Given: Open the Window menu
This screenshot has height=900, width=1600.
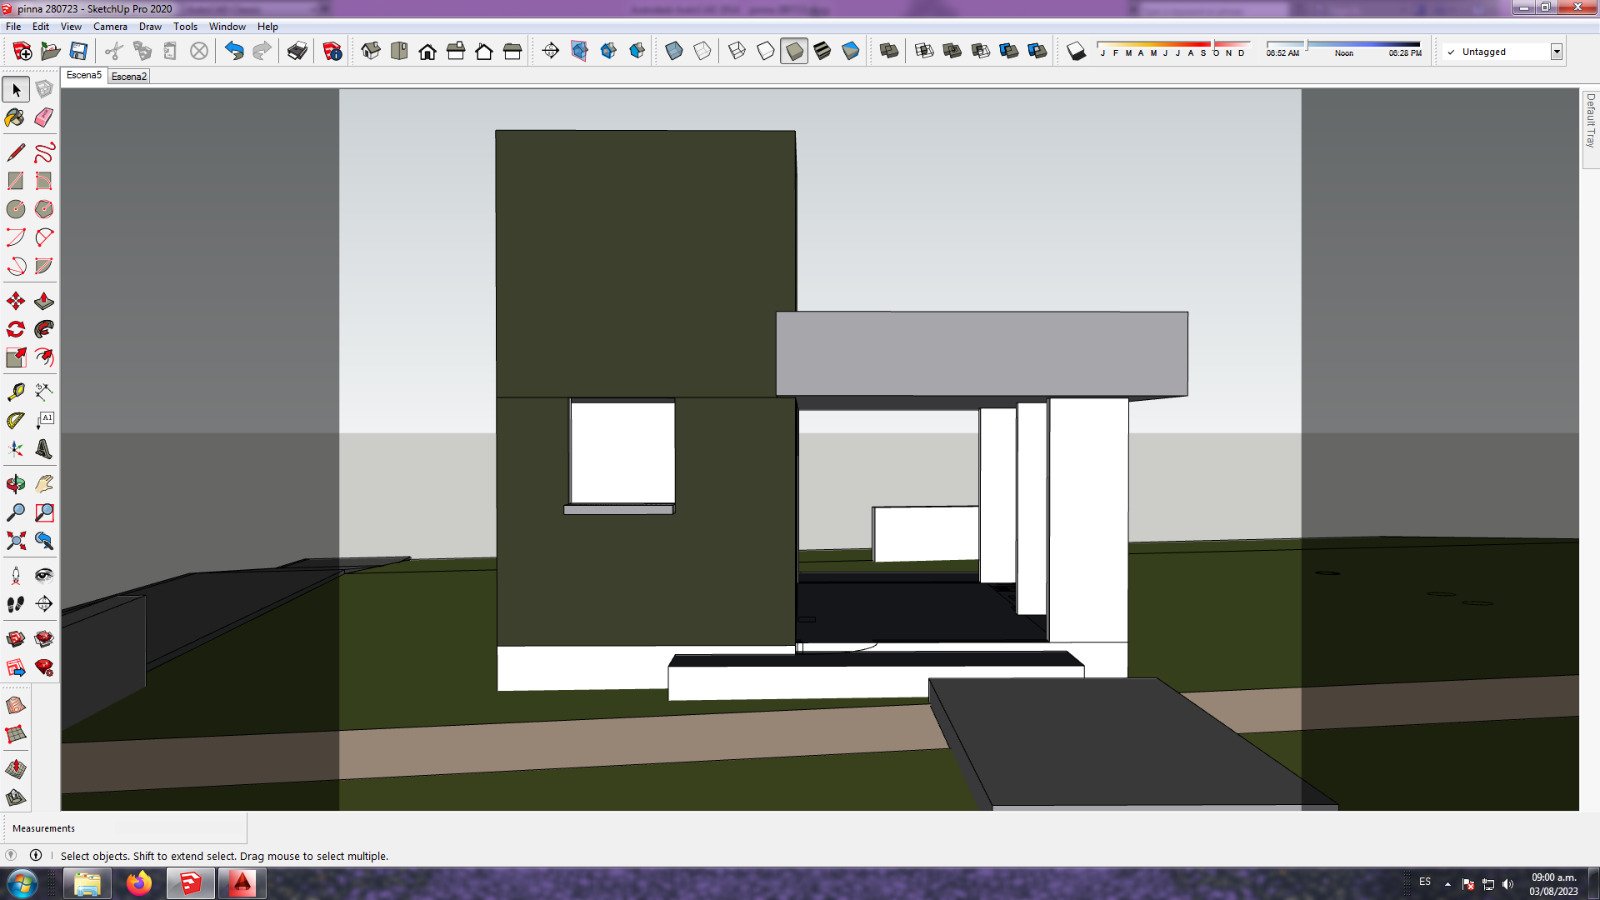Looking at the screenshot, I should click(x=227, y=27).
